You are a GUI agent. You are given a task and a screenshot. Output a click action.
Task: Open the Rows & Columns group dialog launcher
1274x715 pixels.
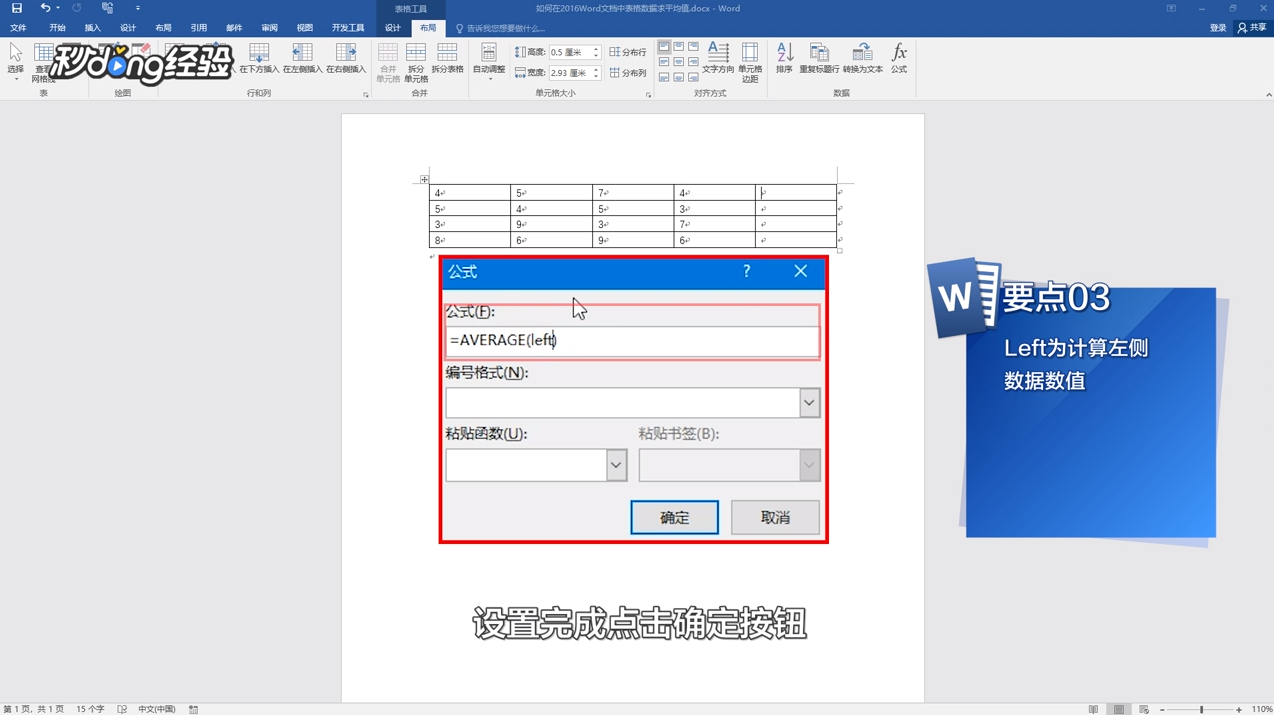coord(366,95)
